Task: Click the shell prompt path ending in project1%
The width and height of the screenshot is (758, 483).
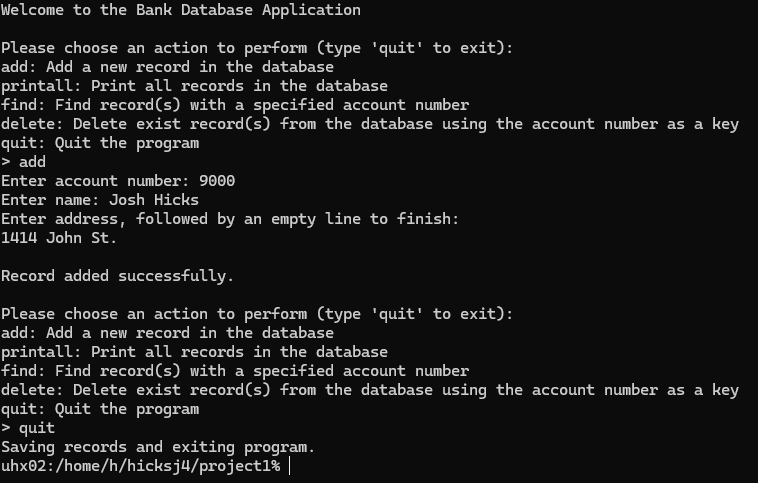Action: 140,466
